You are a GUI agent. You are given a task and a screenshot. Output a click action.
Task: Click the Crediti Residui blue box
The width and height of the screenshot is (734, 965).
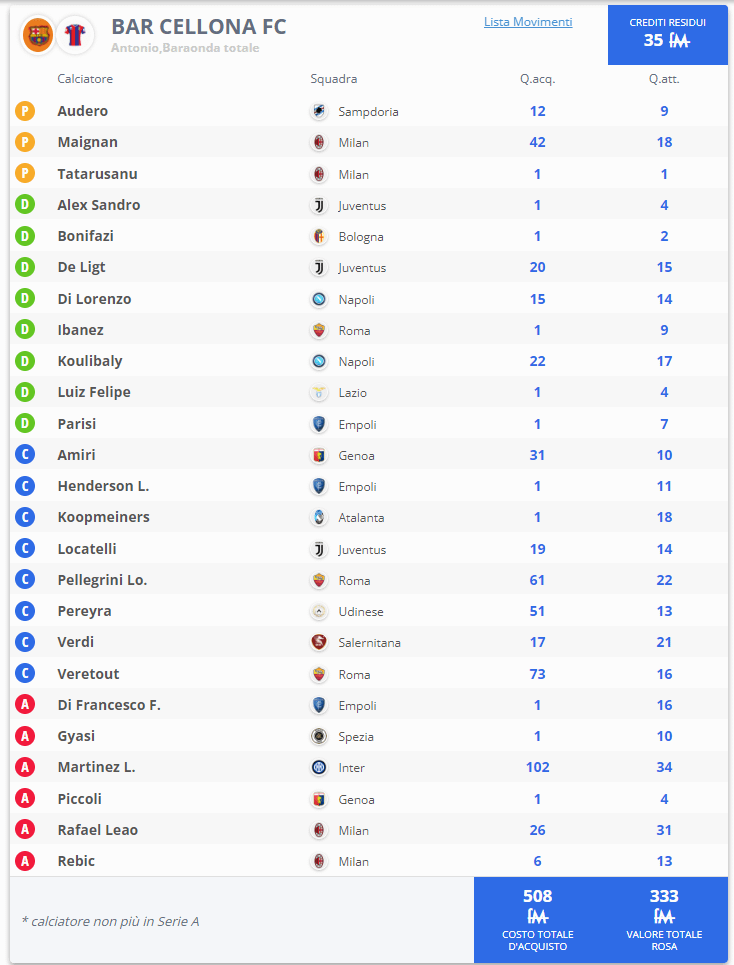coord(668,34)
